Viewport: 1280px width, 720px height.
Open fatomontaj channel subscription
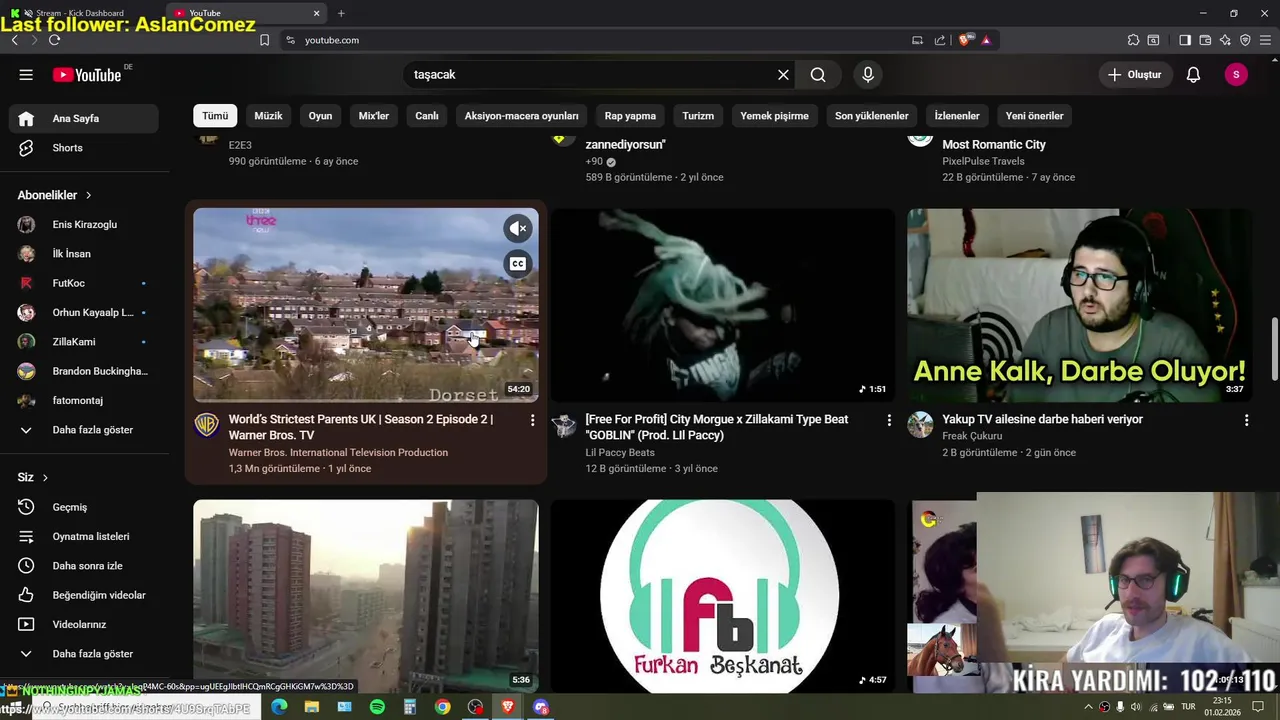point(84,401)
